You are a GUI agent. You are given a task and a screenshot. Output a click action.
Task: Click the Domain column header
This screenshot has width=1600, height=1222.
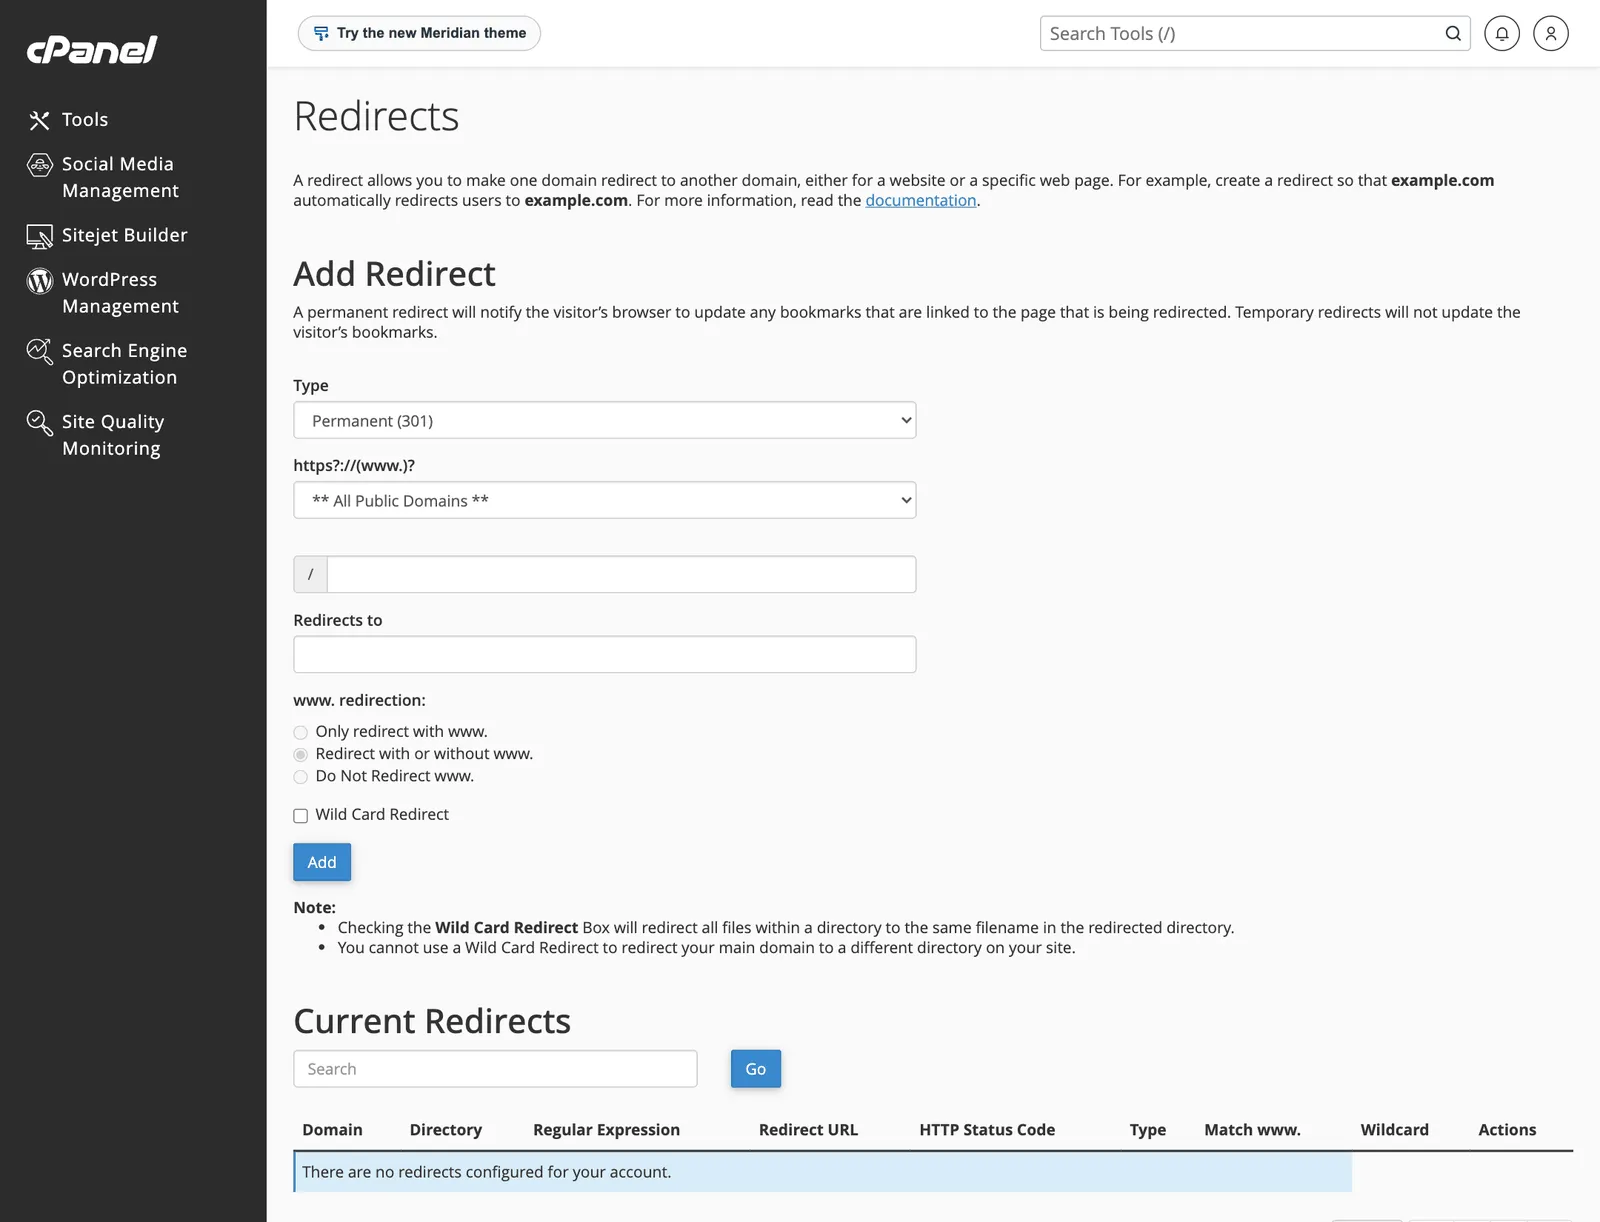[x=332, y=1130]
